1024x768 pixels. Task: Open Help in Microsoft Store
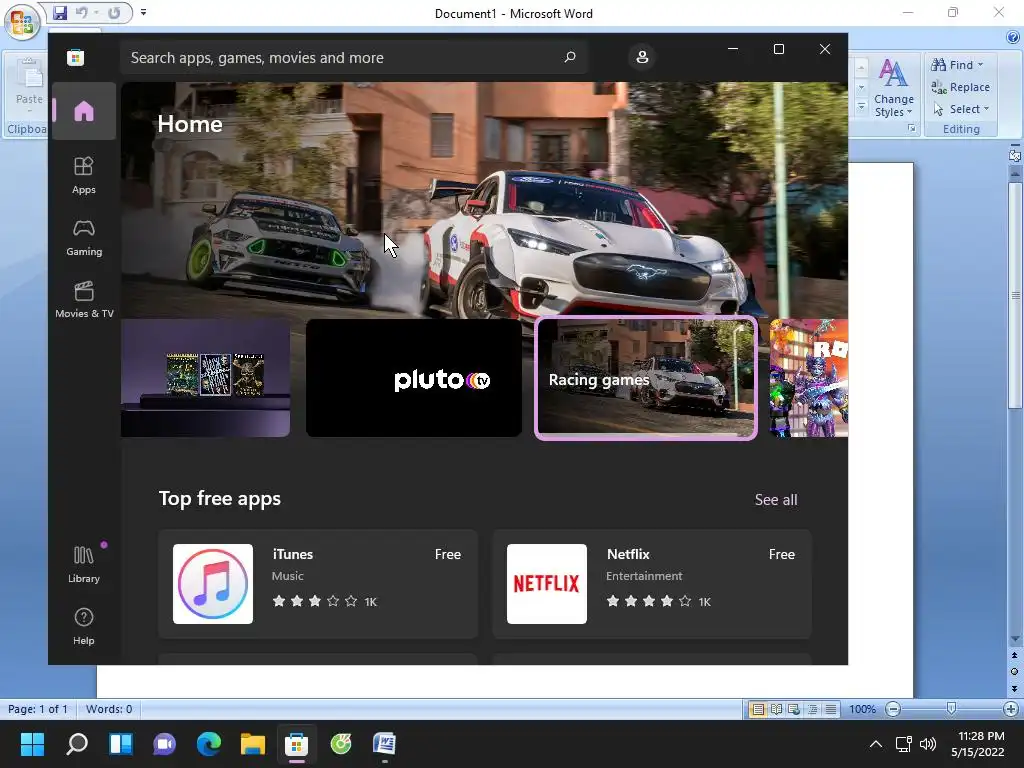(x=84, y=626)
